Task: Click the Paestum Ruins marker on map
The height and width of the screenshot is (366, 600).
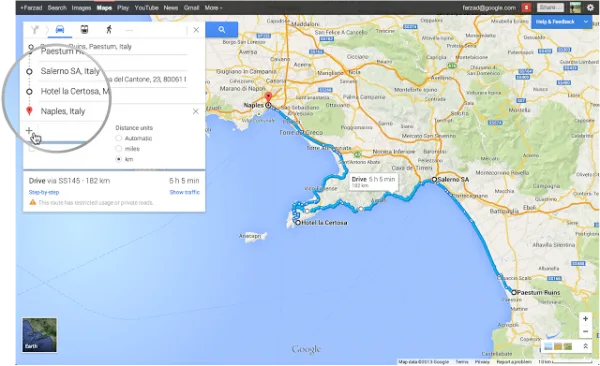Action: click(x=514, y=292)
